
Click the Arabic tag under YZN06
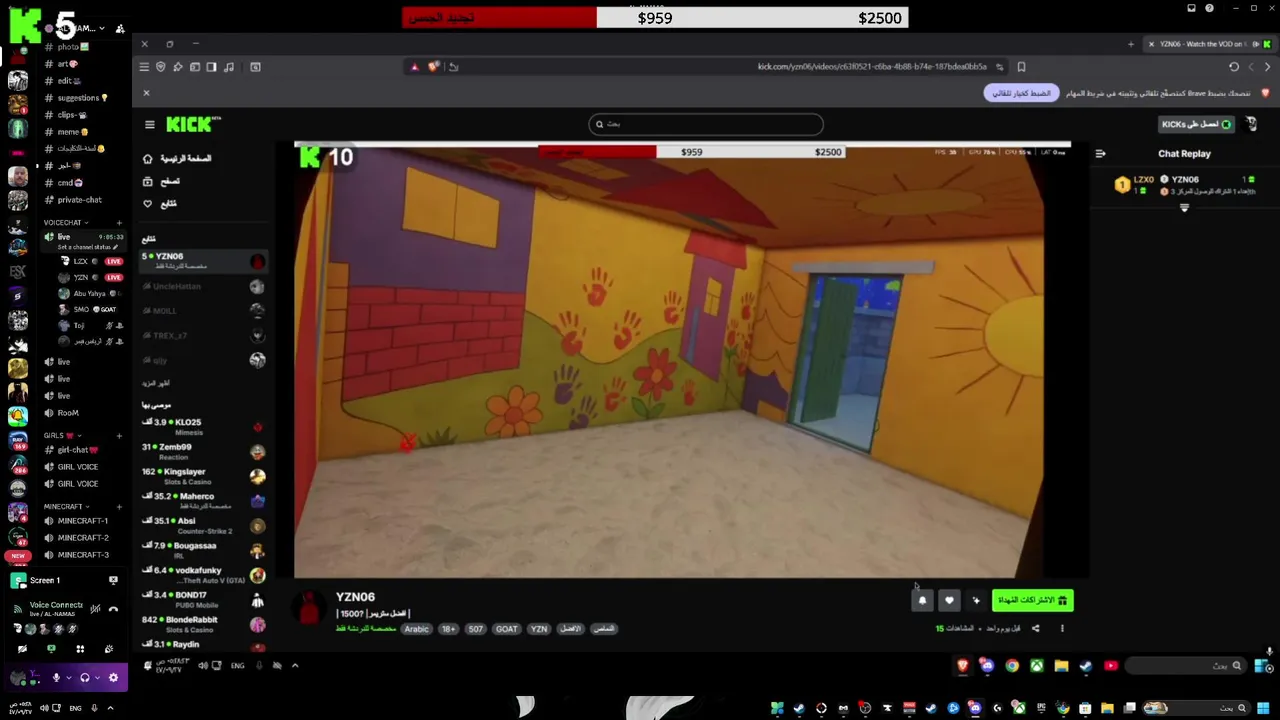[416, 629]
